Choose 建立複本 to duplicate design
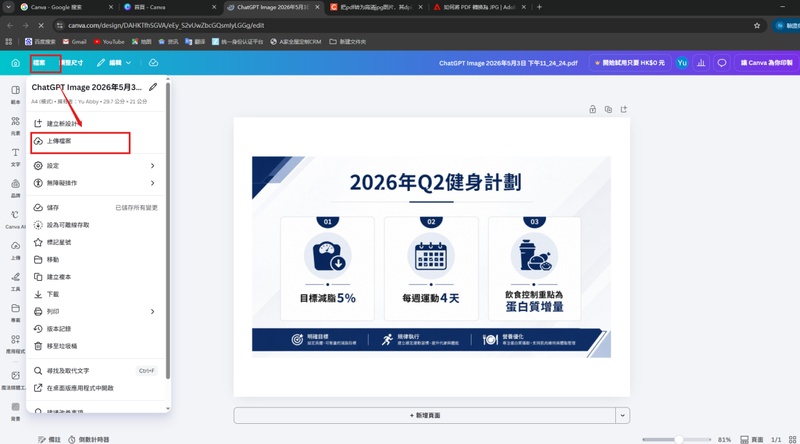Image resolution: width=800 pixels, height=444 pixels. [x=96, y=277]
